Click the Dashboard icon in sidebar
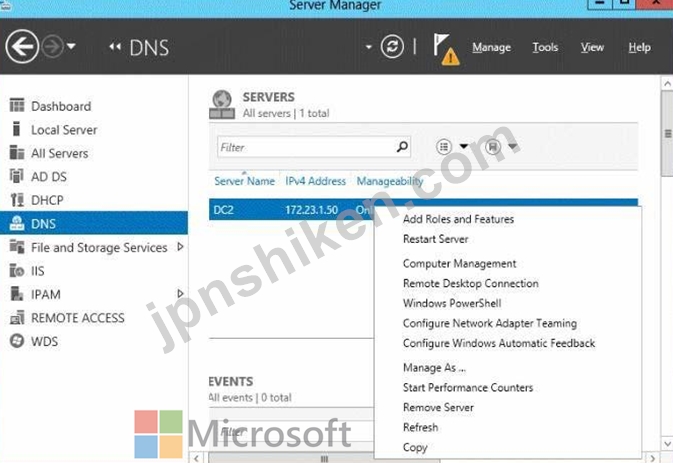Image resolution: width=673 pixels, height=463 pixels. point(17,105)
